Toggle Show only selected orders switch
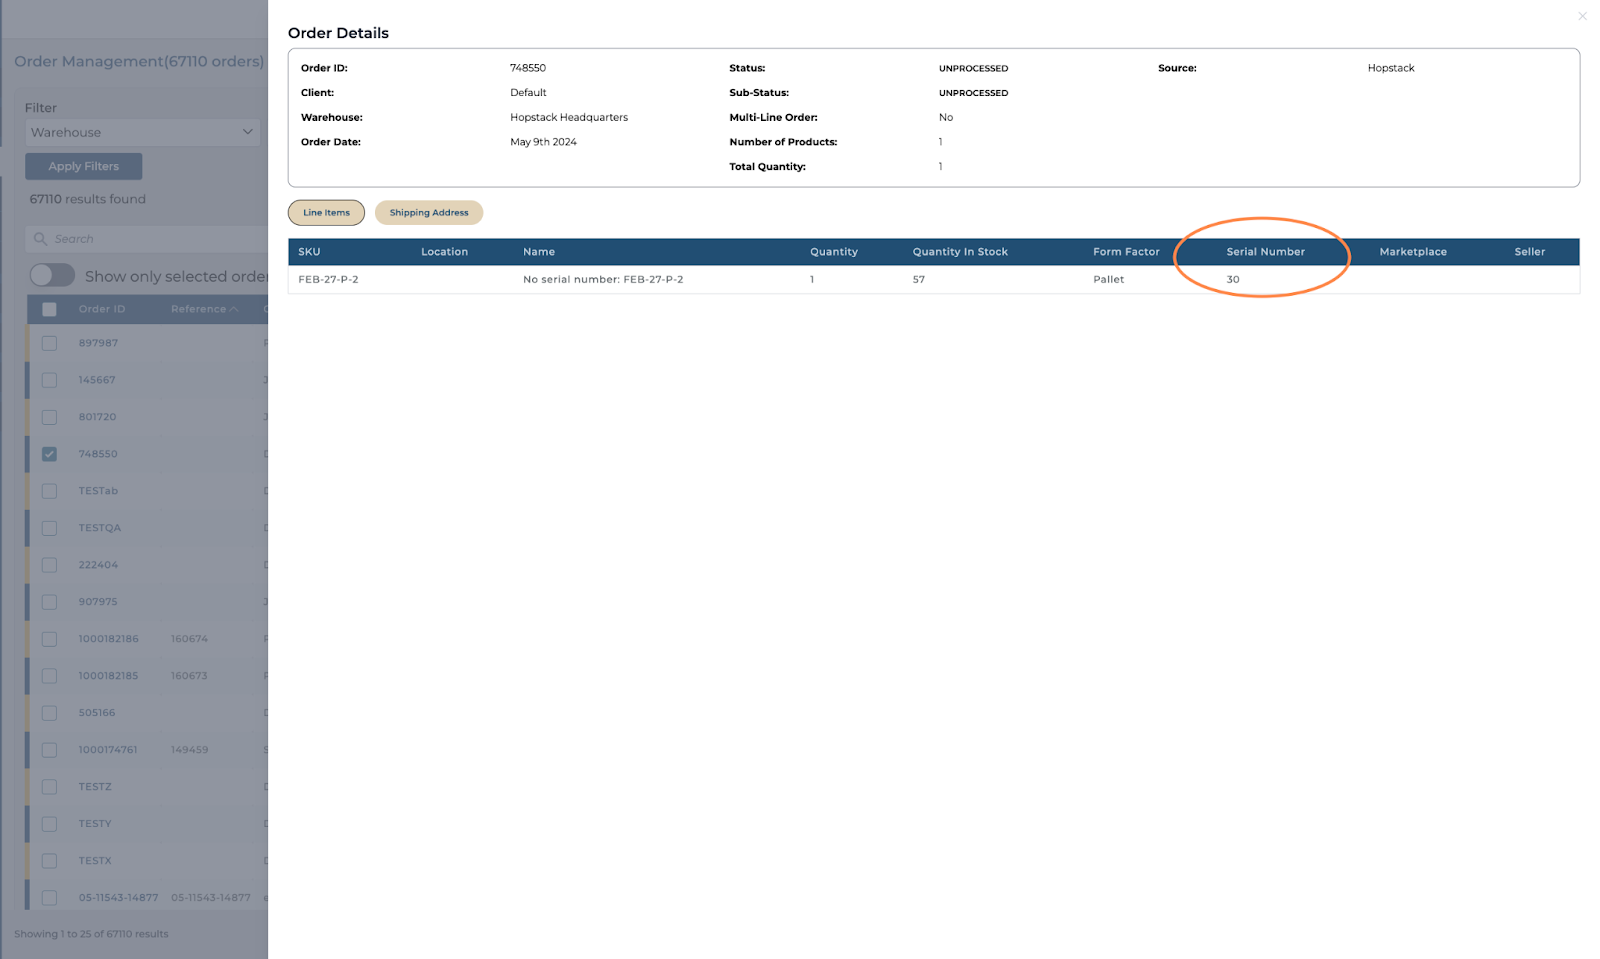This screenshot has width=1600, height=959. 52,275
